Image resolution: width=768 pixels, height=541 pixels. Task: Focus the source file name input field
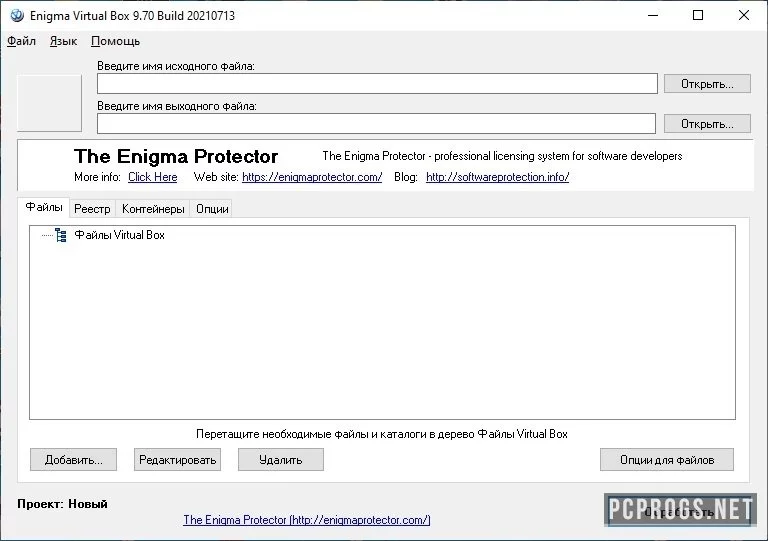click(377, 84)
